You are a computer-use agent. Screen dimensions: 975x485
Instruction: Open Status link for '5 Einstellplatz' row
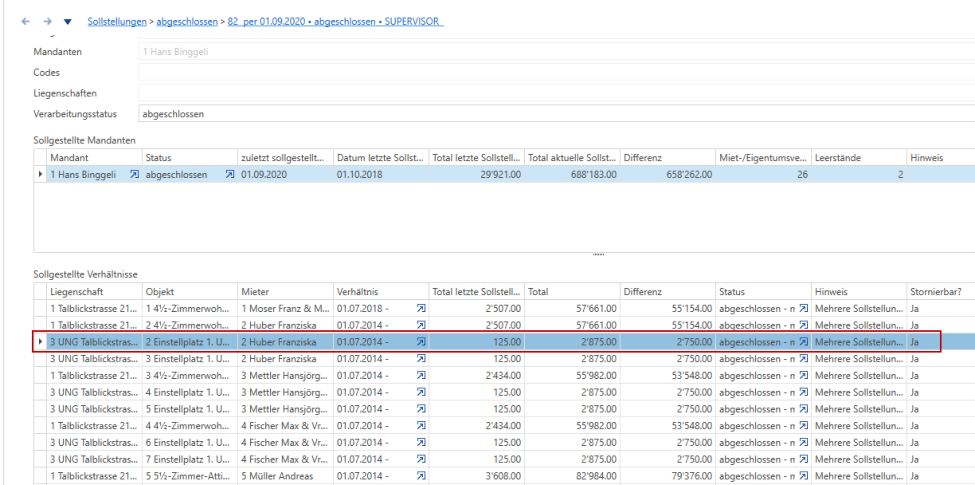[803, 409]
